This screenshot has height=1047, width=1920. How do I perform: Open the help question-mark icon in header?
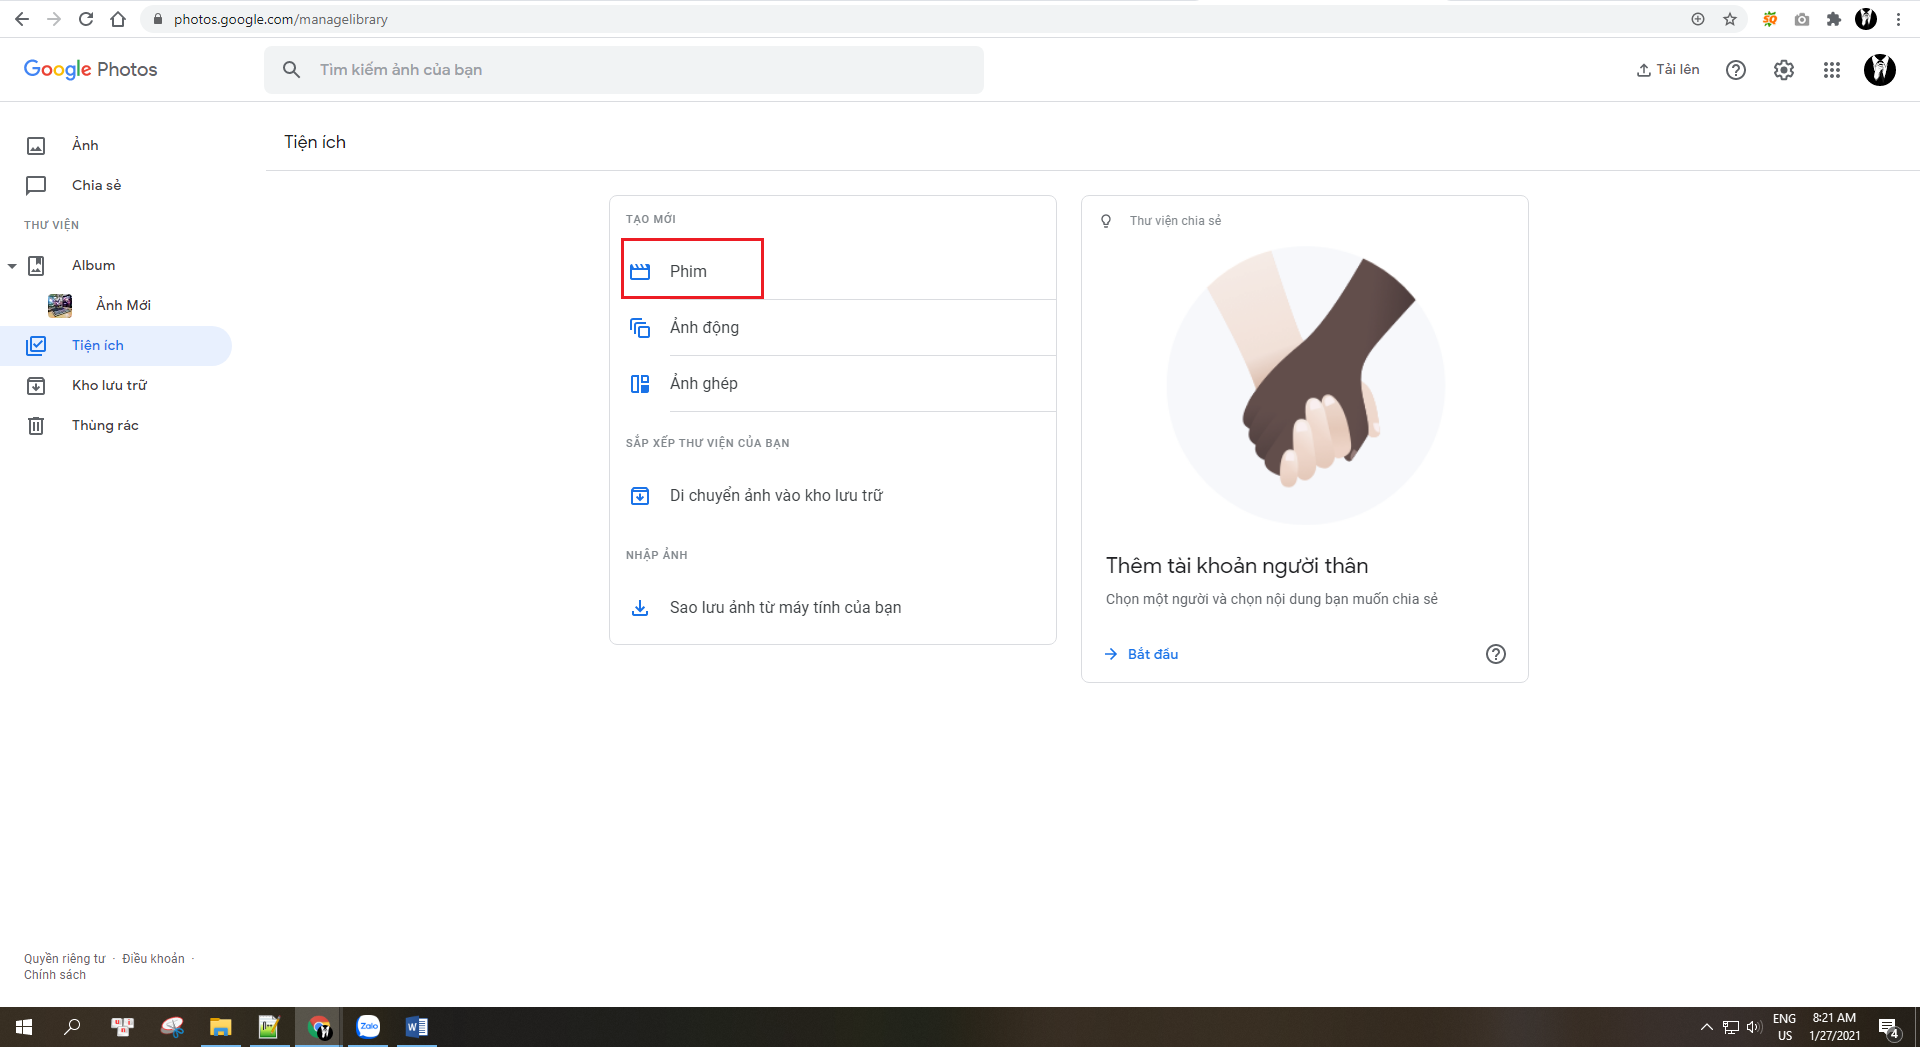pos(1736,70)
